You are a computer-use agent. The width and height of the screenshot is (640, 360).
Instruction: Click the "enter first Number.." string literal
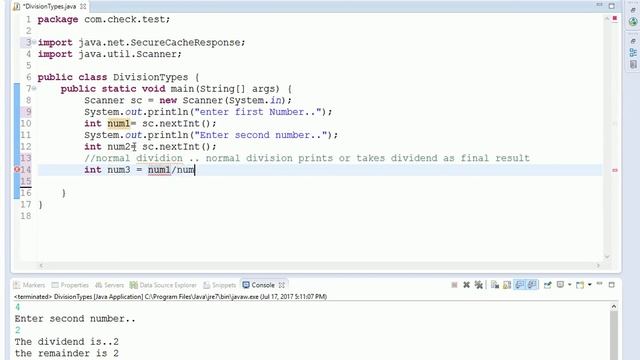257,112
